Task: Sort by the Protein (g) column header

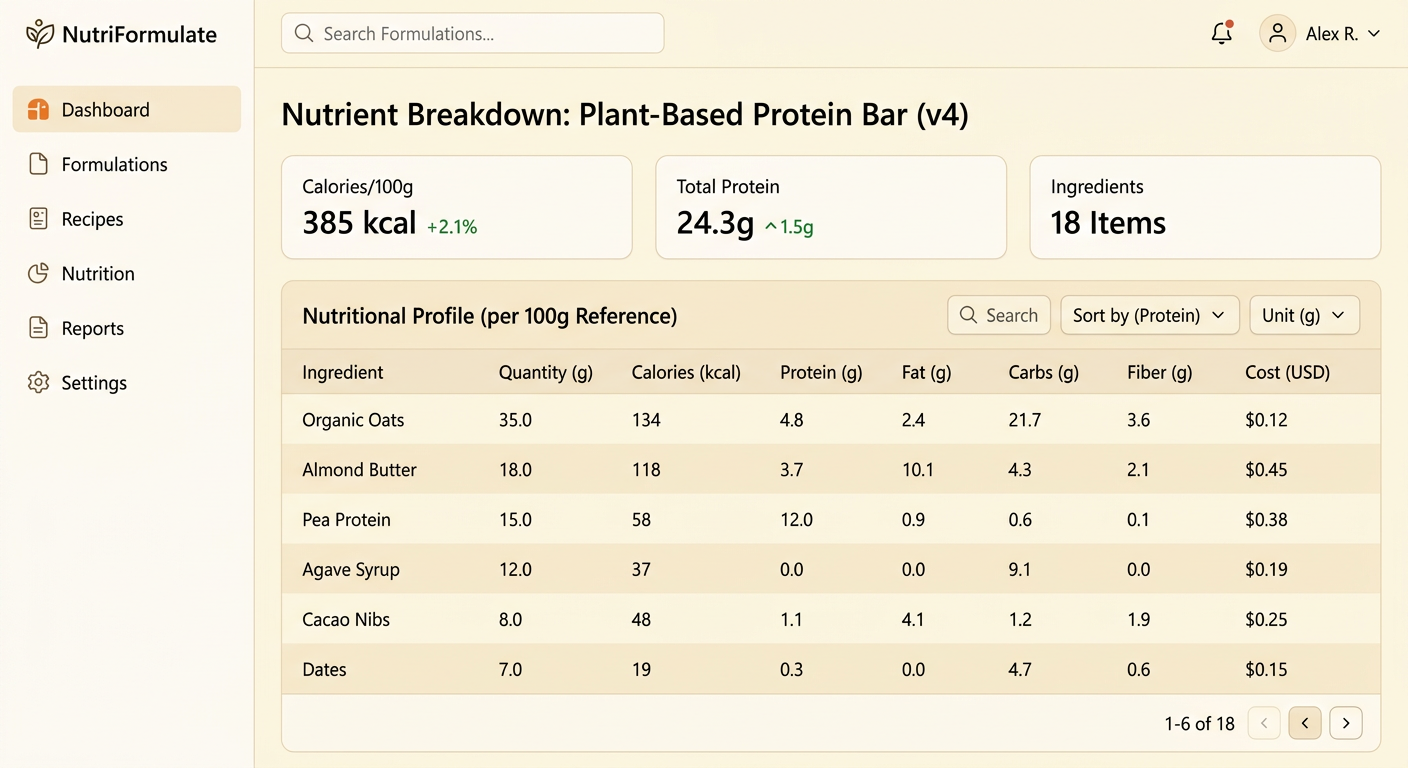Action: [820, 372]
